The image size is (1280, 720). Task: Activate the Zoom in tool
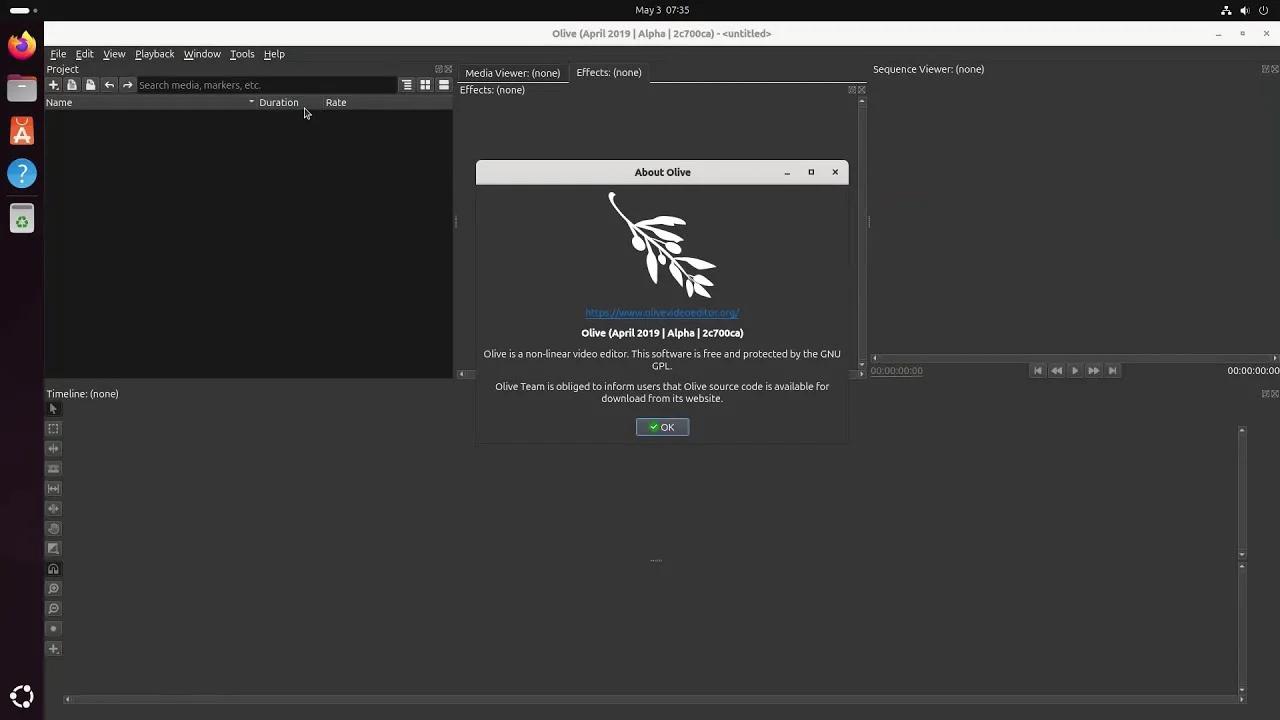coord(53,588)
